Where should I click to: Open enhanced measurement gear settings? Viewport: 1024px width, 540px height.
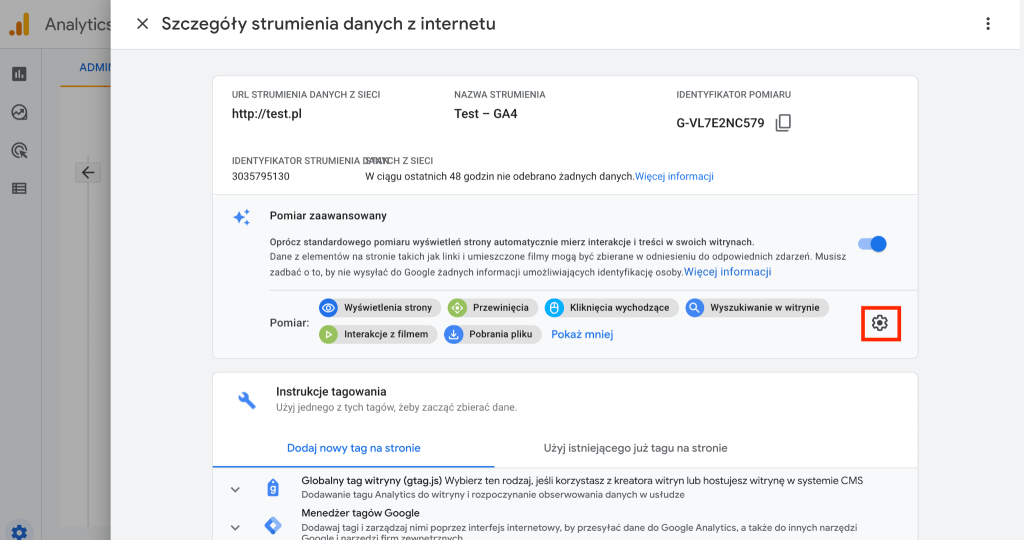(880, 323)
